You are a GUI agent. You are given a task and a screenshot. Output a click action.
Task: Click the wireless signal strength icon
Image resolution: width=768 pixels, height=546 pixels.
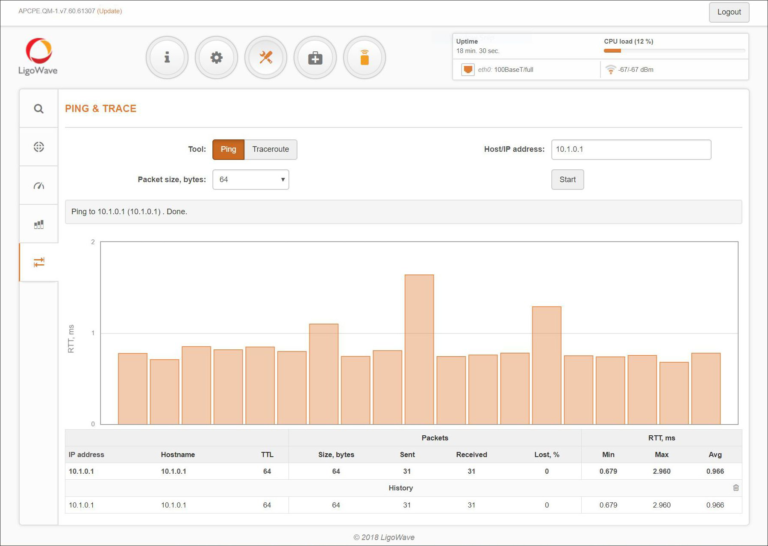pyautogui.click(x=610, y=70)
